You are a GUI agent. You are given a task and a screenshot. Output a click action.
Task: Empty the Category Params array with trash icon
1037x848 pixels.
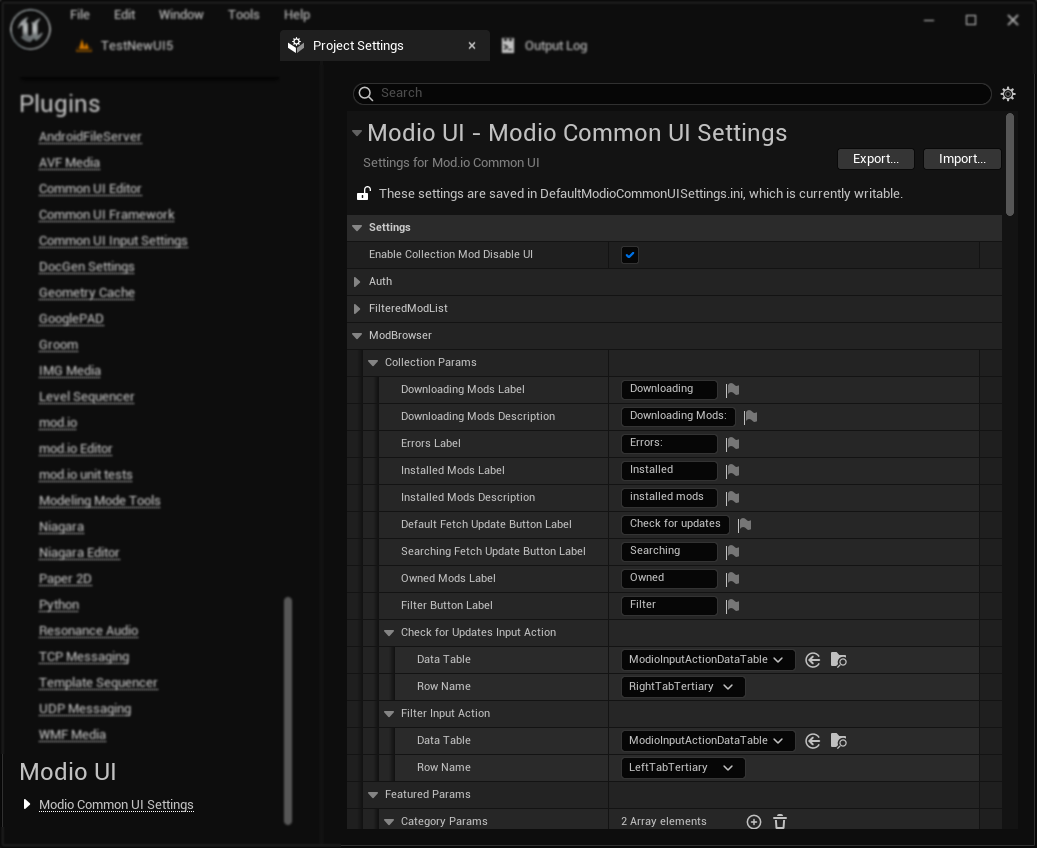(780, 822)
